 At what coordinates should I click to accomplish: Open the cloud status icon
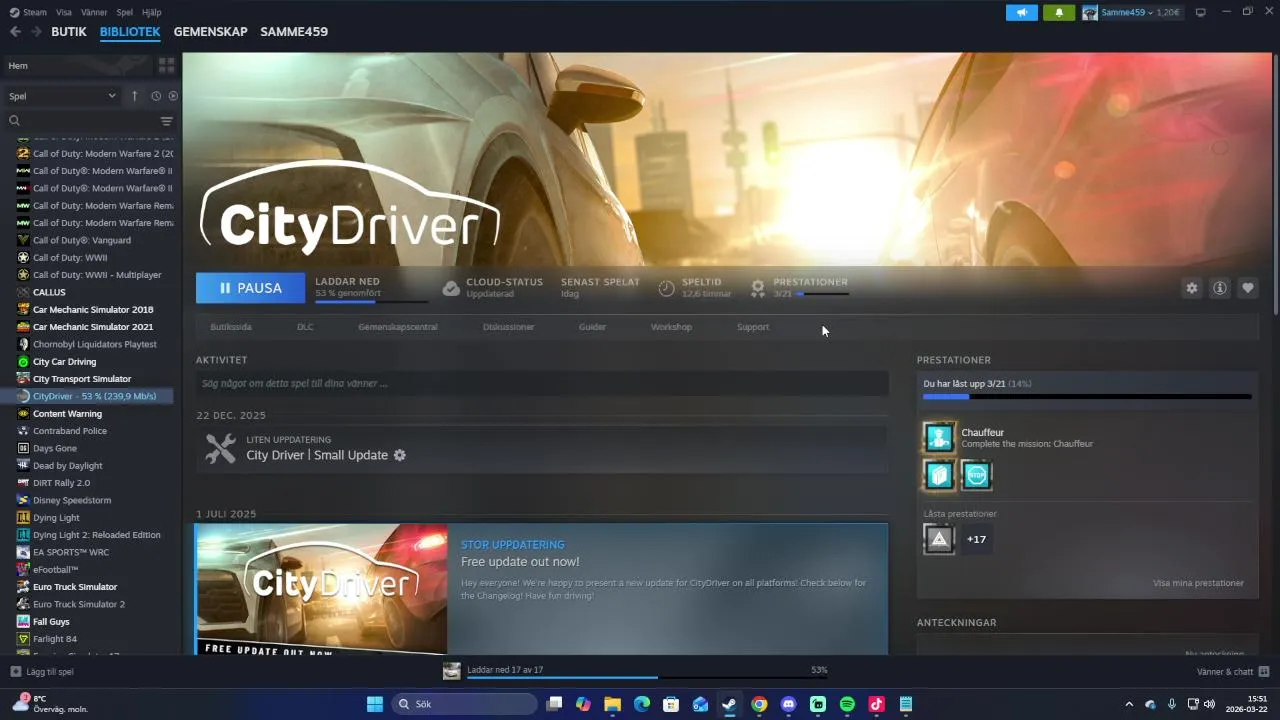(451, 288)
